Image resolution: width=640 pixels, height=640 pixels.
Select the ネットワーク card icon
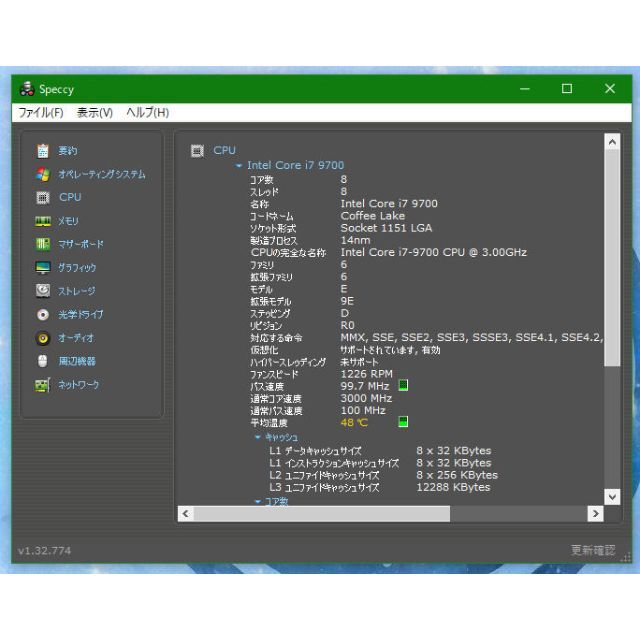click(43, 385)
